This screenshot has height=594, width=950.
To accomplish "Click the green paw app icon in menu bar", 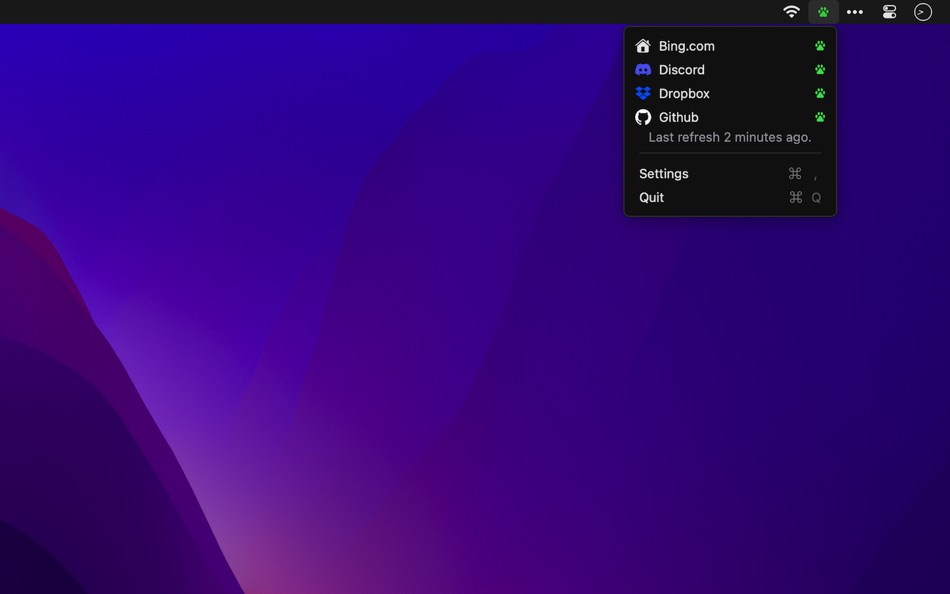I will [x=822, y=11].
